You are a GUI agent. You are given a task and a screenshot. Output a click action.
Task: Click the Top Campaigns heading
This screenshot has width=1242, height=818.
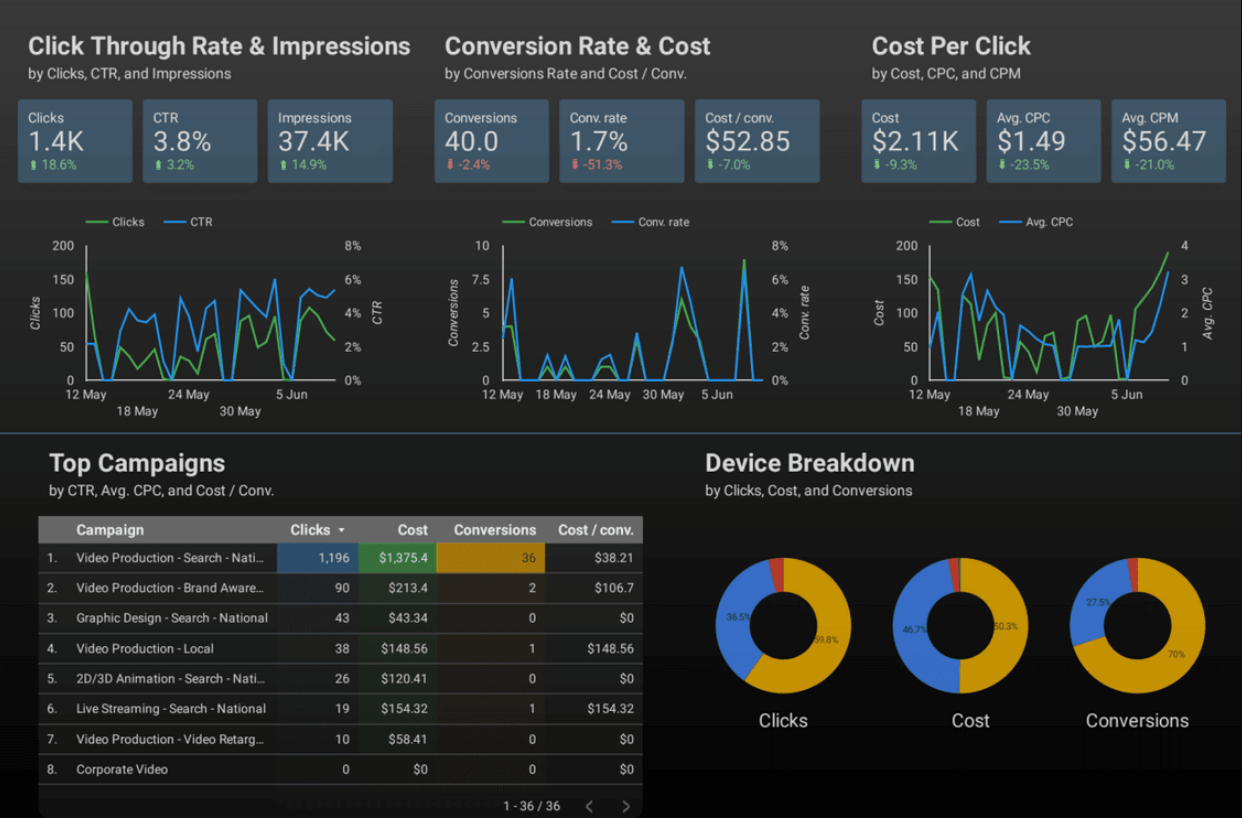pos(137,463)
